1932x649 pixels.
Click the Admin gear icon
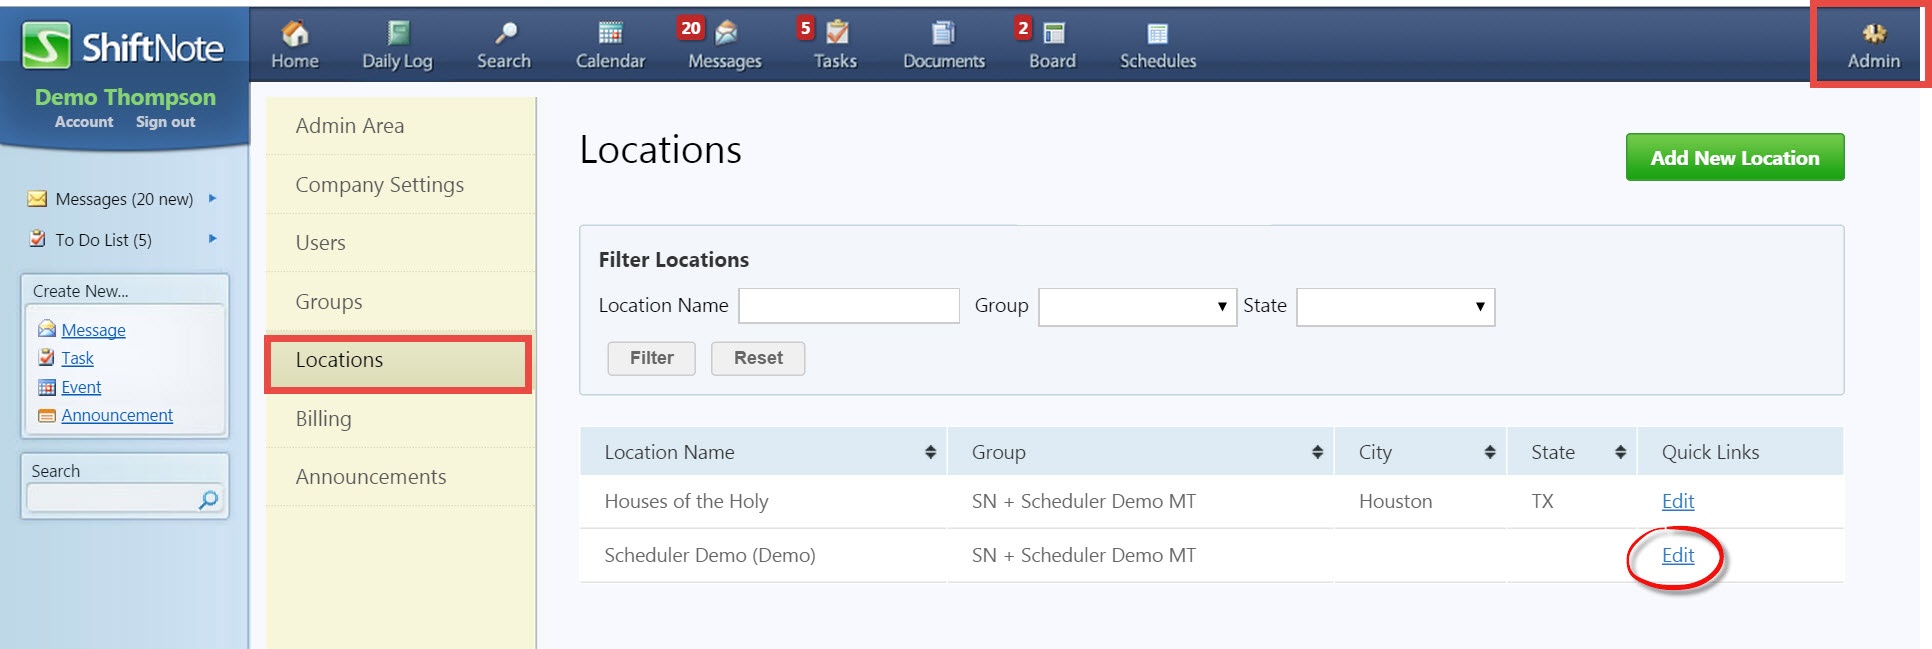[x=1873, y=34]
